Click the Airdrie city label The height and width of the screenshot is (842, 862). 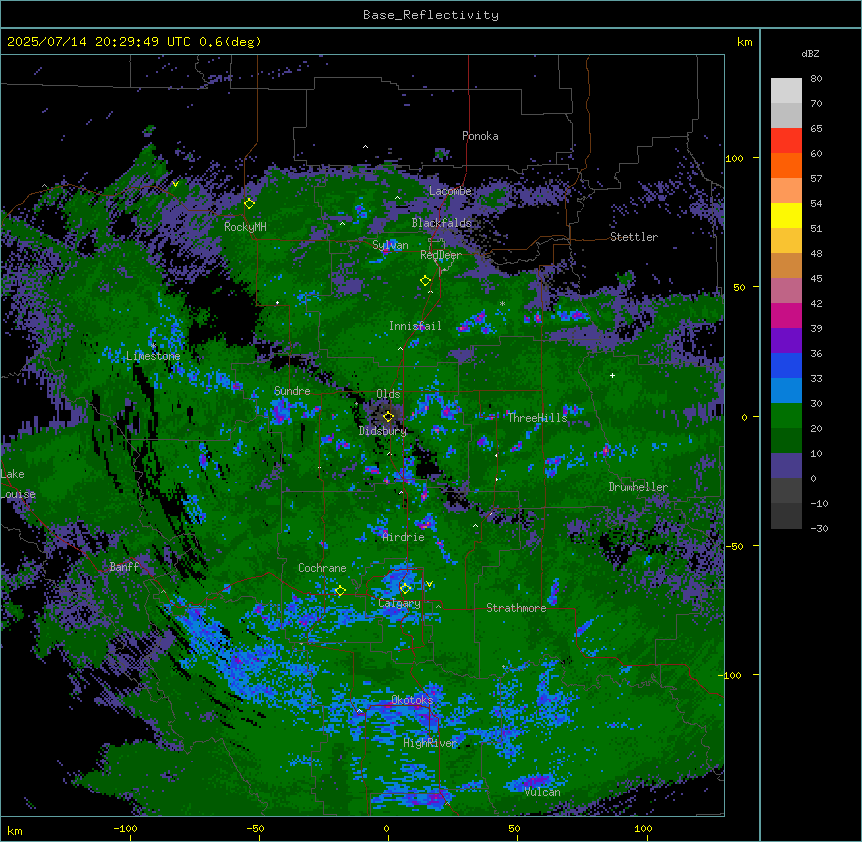coord(403,537)
